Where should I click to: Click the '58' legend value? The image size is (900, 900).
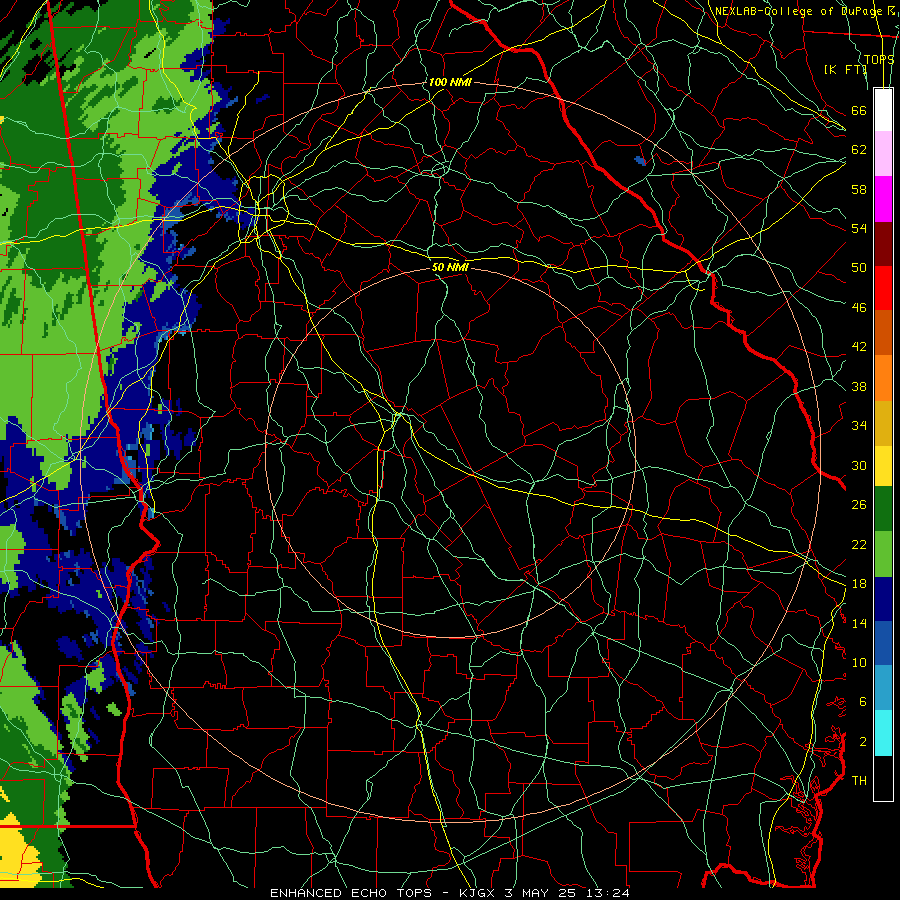pos(859,189)
